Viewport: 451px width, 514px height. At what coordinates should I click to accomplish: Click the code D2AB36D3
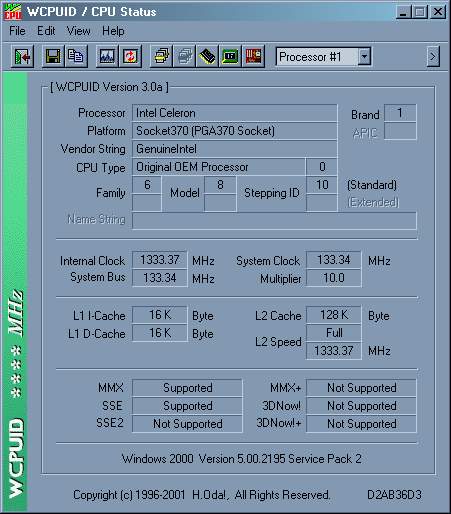pos(394,495)
